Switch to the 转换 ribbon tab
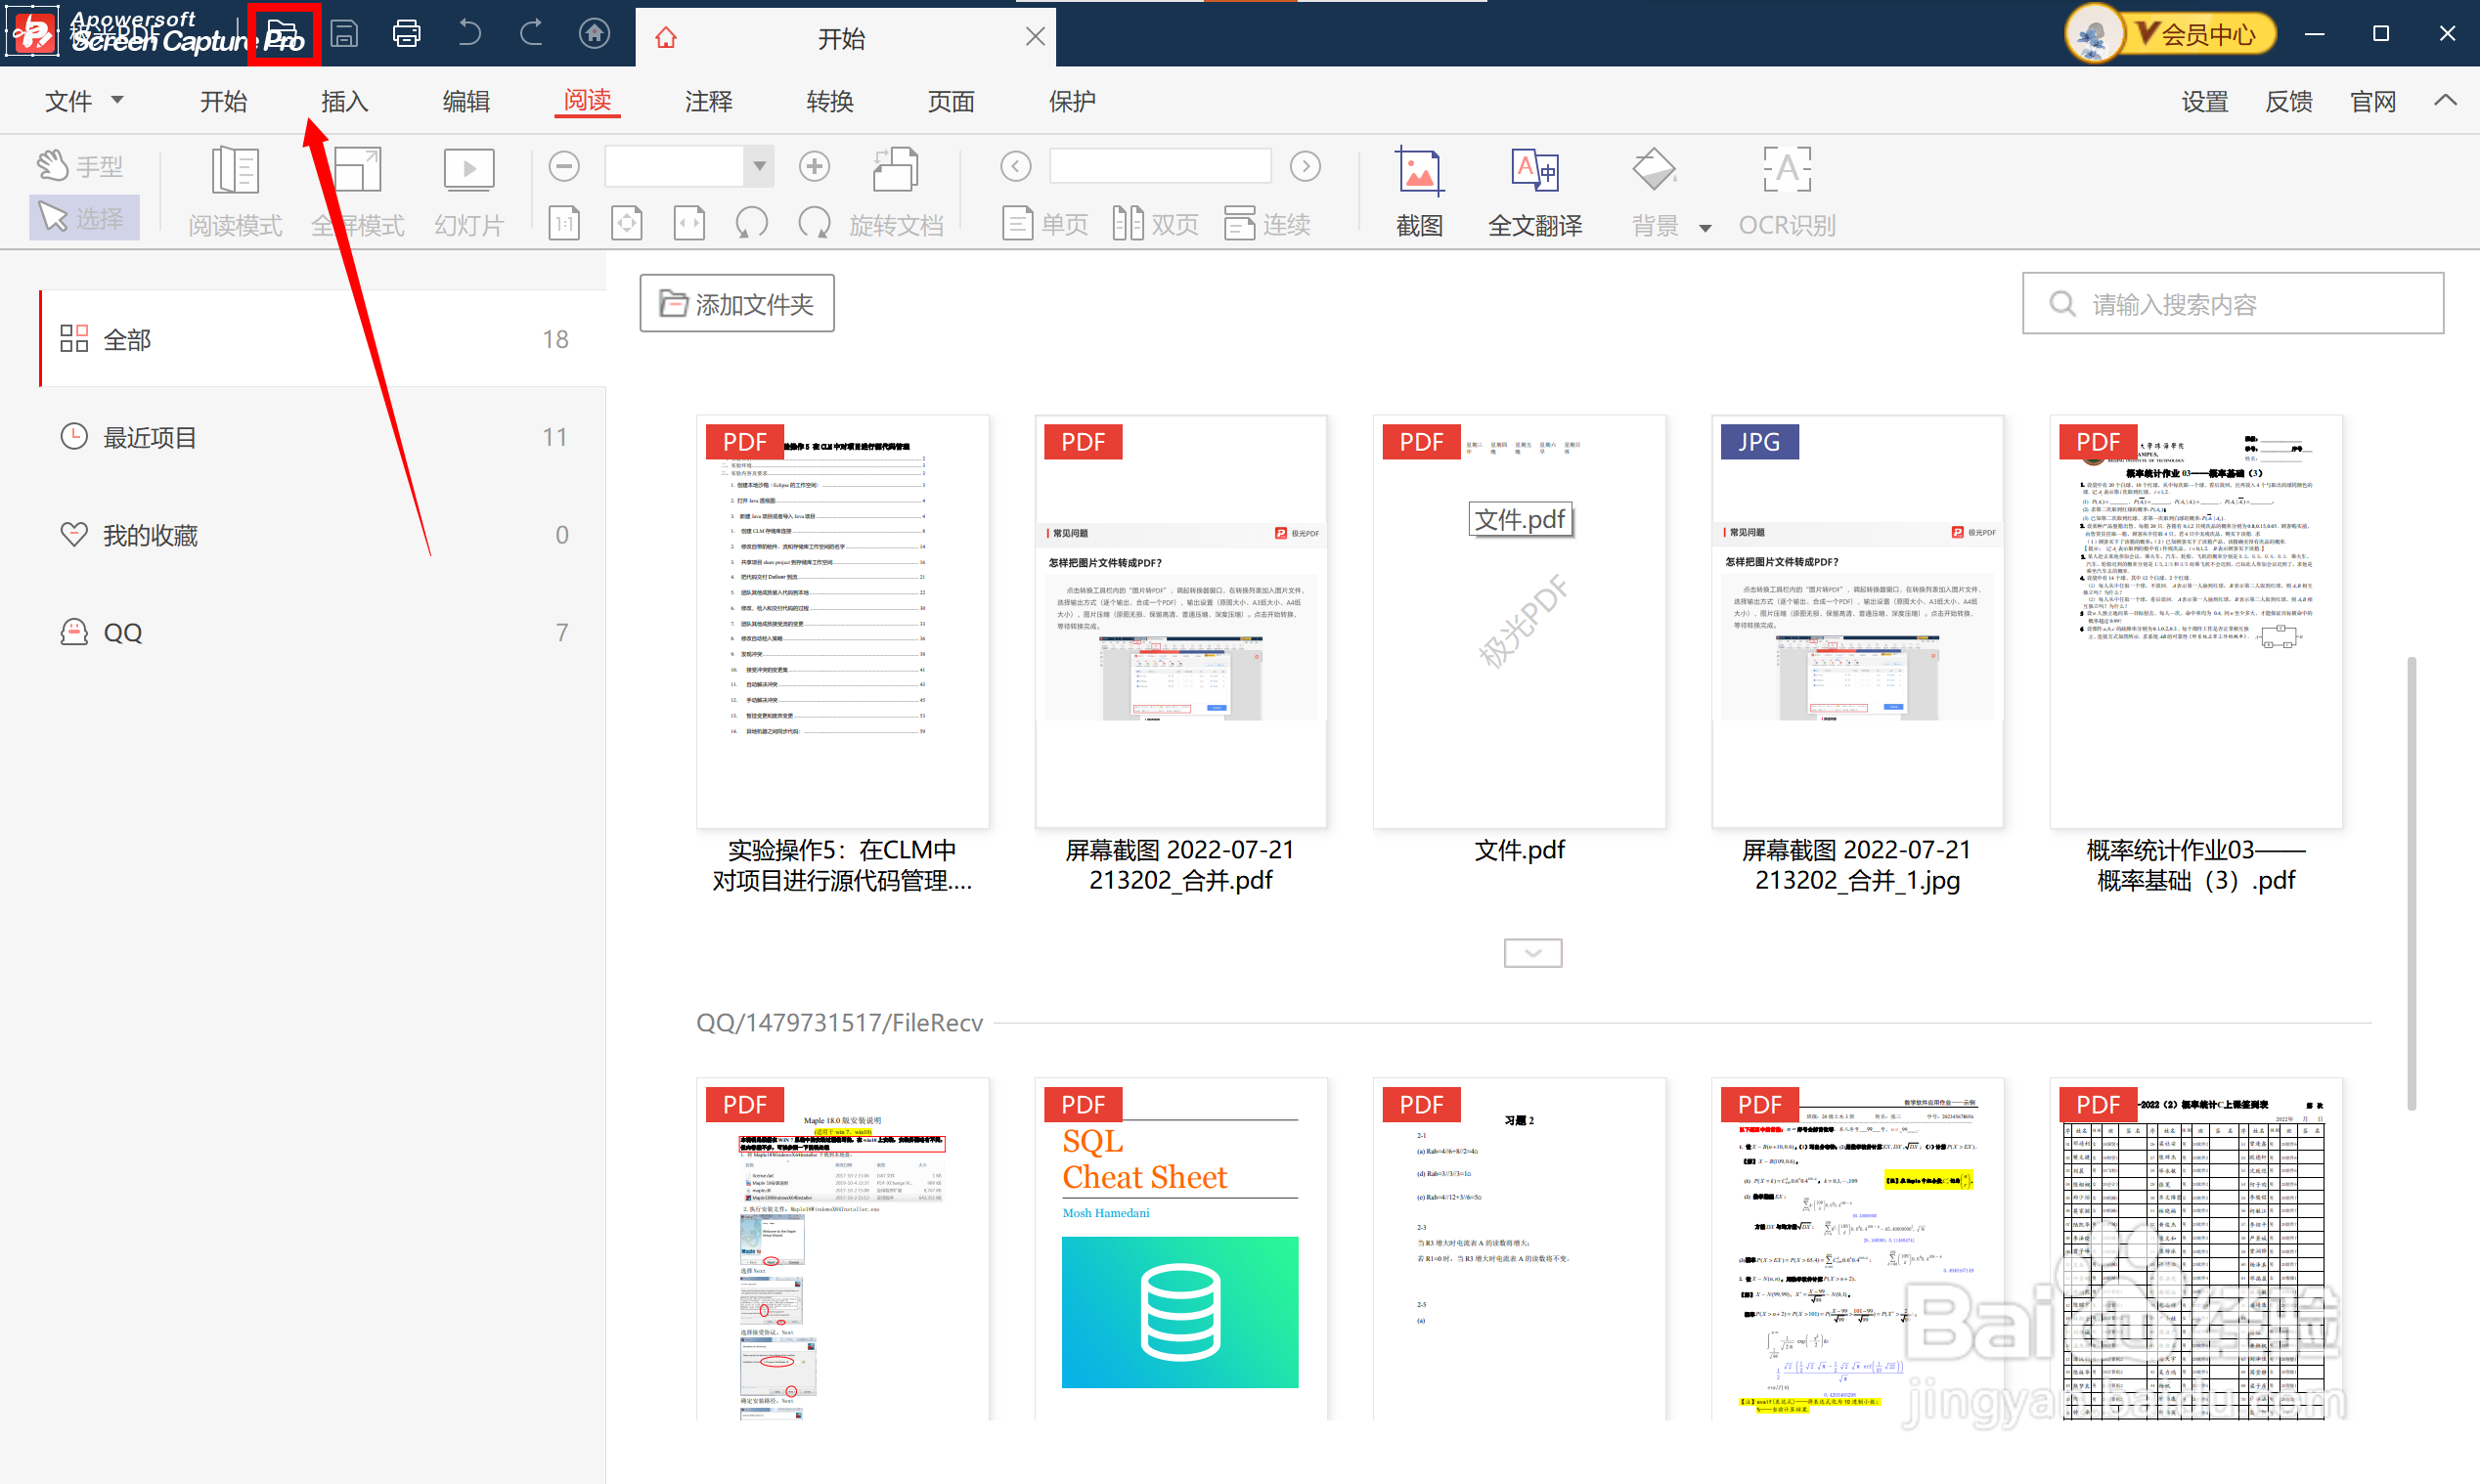The height and width of the screenshot is (1484, 2480). pos(829,101)
